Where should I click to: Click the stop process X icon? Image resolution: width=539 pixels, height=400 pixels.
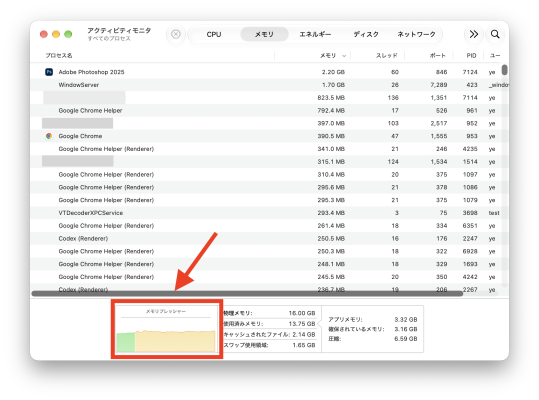pyautogui.click(x=176, y=34)
